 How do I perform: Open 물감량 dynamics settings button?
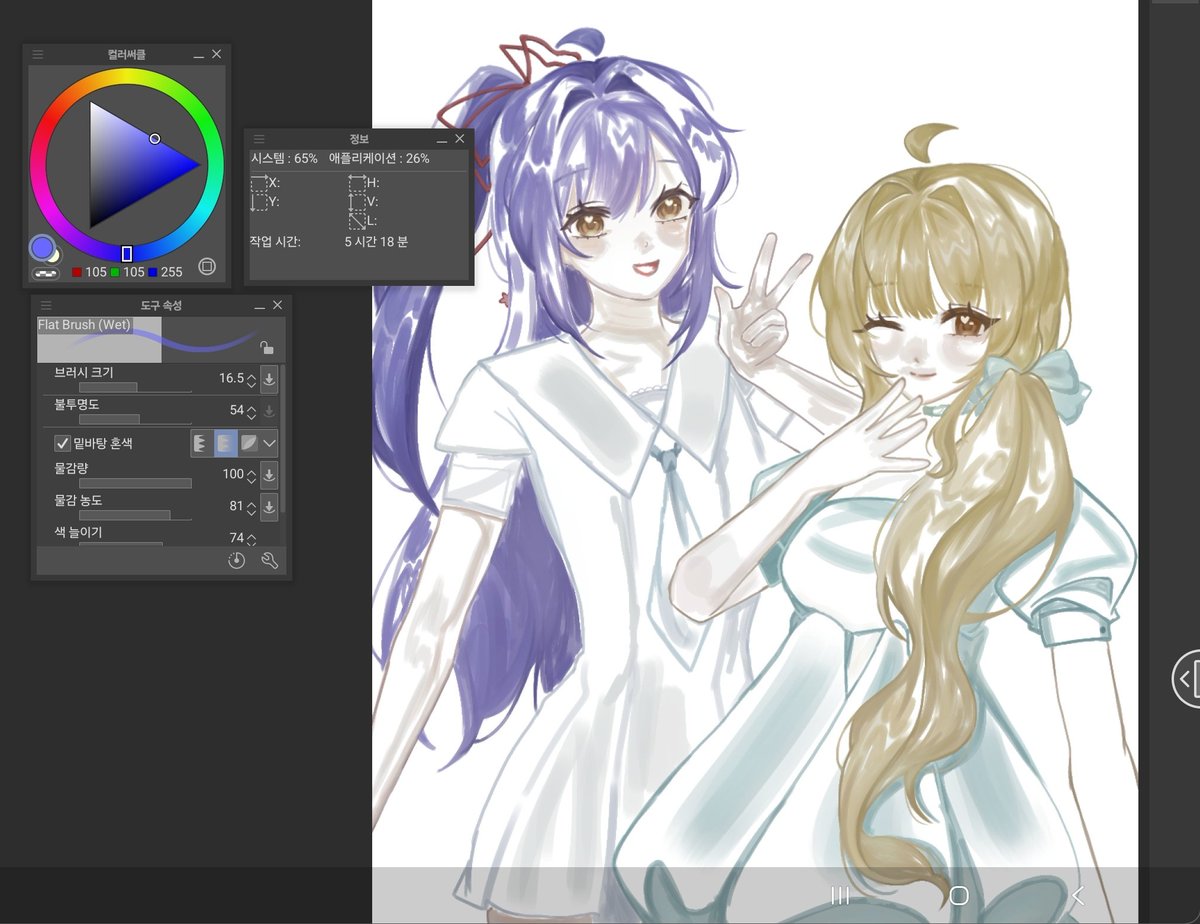[x=269, y=475]
